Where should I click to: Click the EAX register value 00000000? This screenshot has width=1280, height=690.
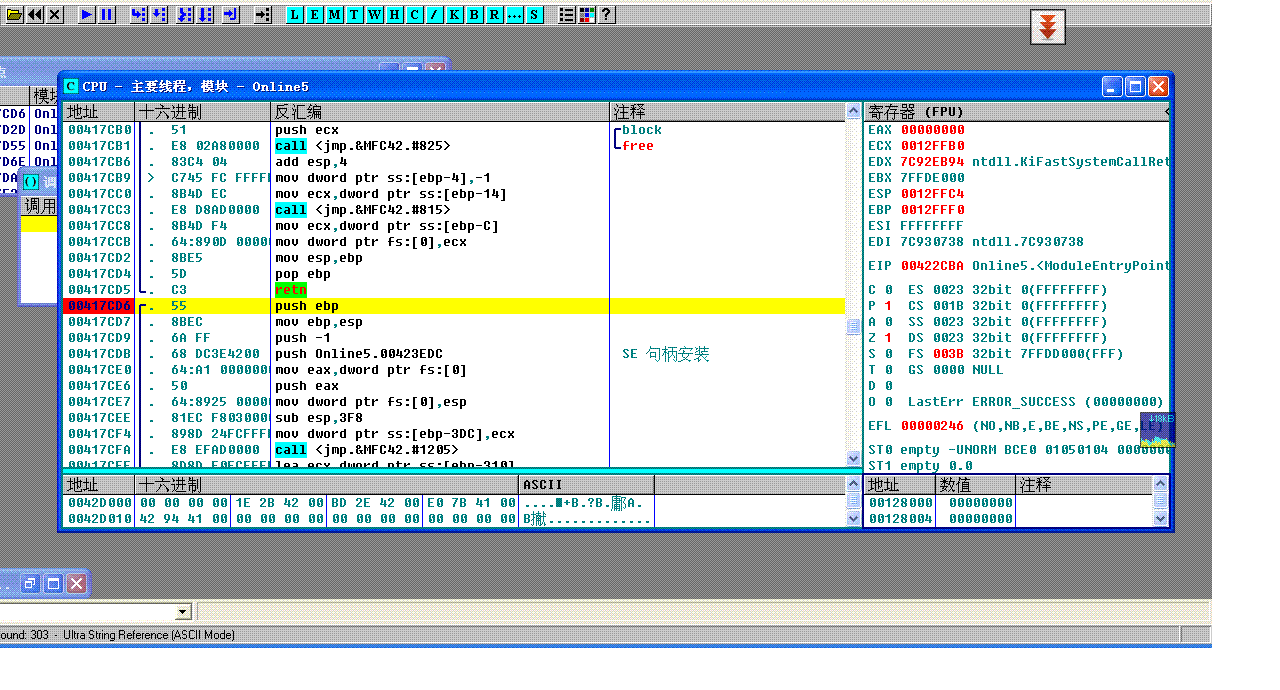(x=932, y=130)
